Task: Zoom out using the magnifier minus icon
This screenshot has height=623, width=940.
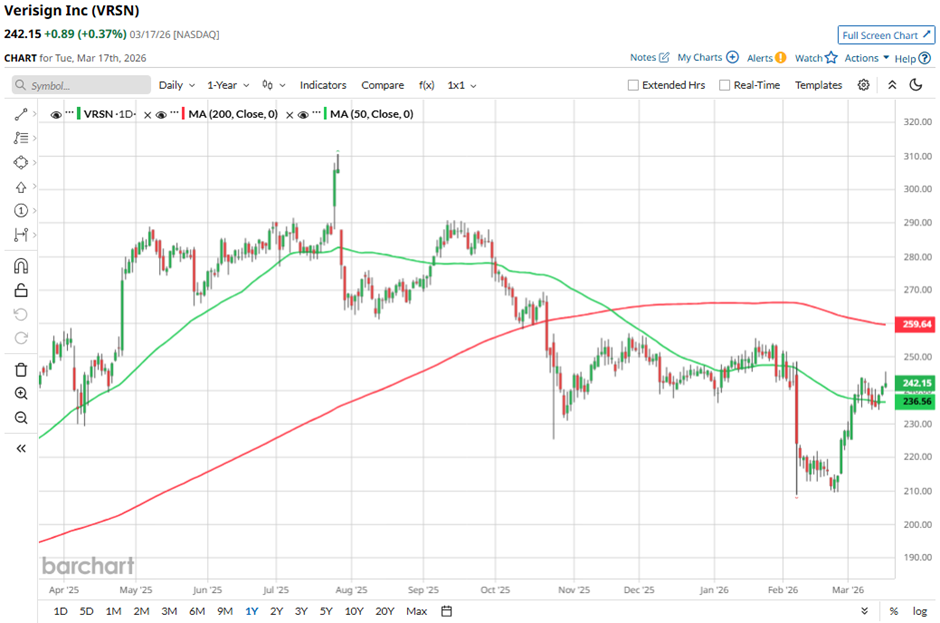Action: click(21, 417)
